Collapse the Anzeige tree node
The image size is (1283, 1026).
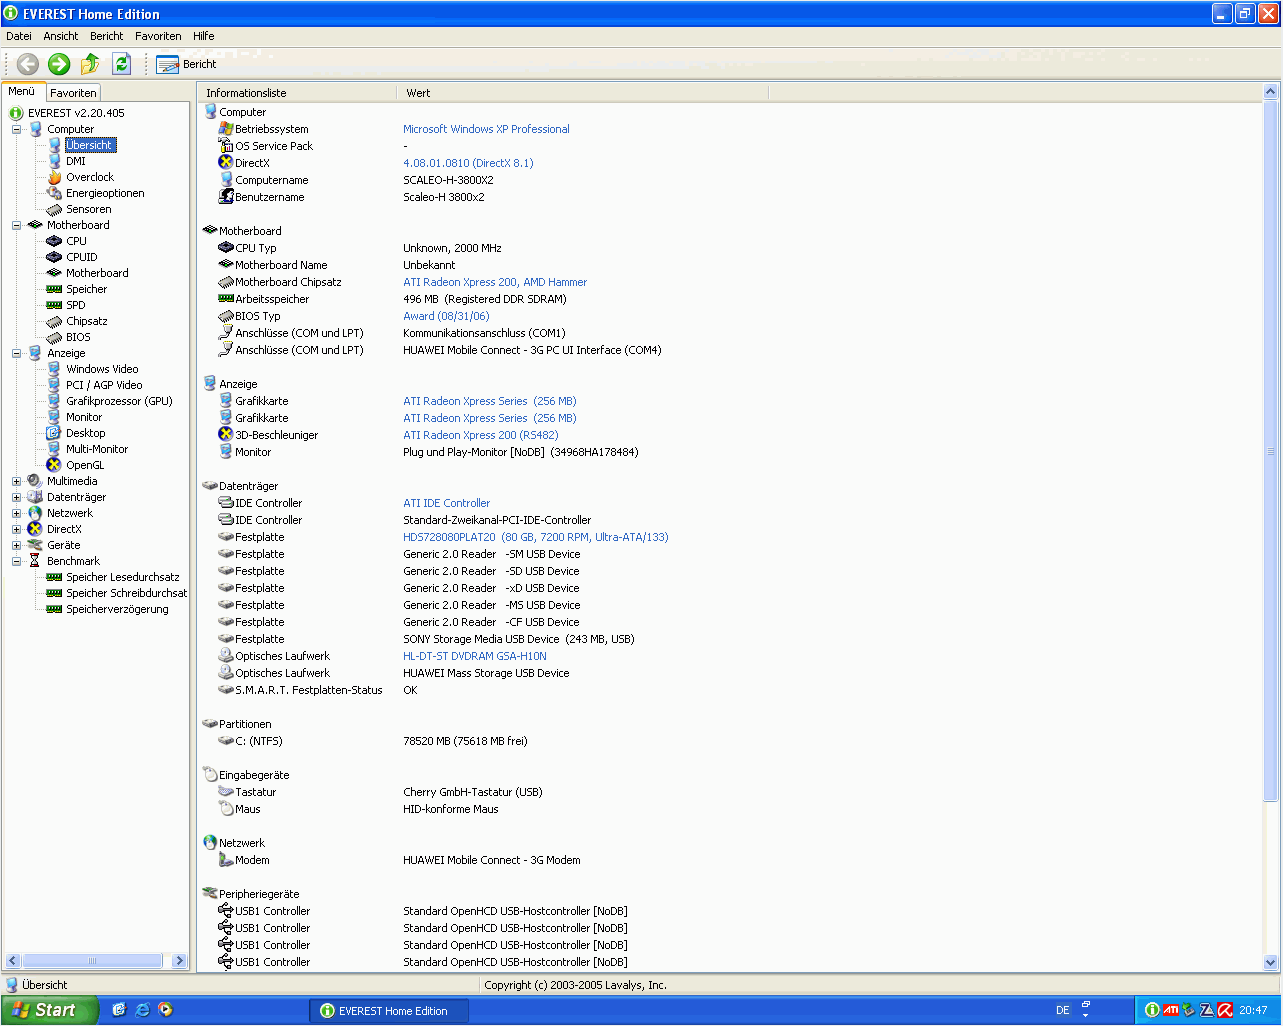(16, 353)
